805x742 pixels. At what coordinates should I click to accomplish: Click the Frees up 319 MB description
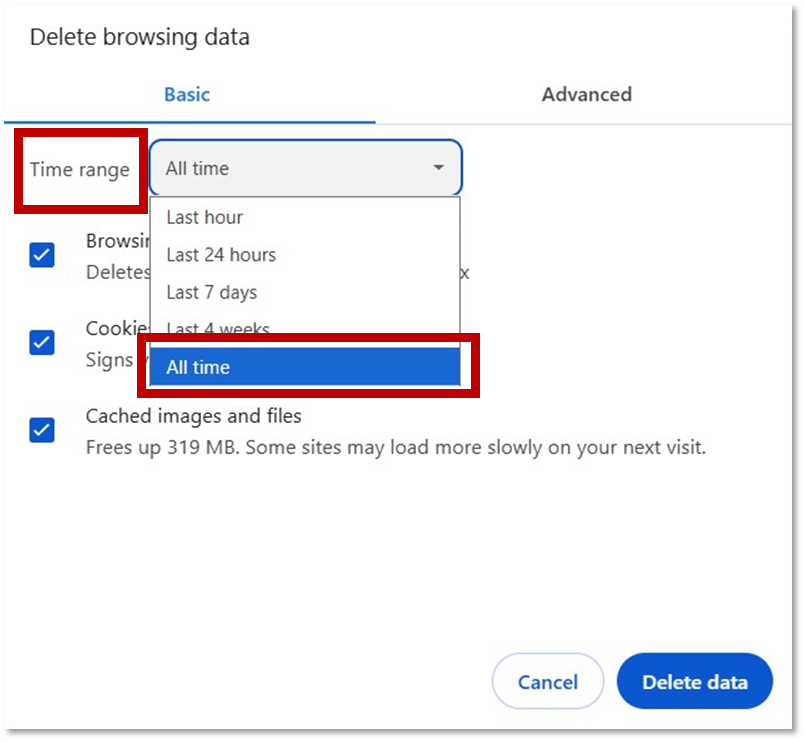[x=395, y=447]
